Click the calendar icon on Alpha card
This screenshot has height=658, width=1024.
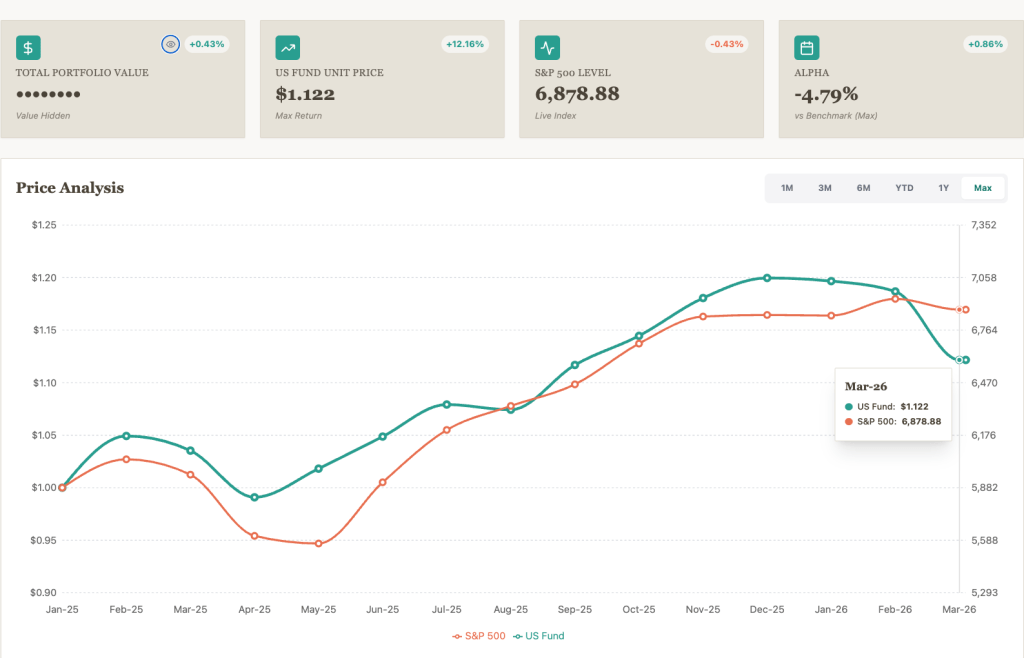[806, 47]
